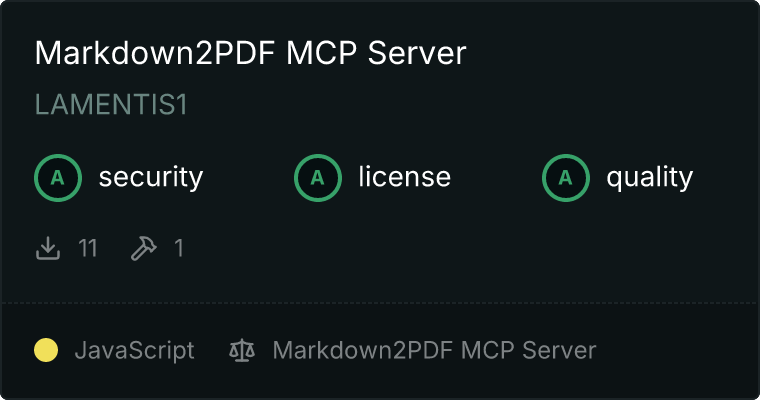This screenshot has height=400, width=760.
Task: Click the letter A in the security ring
Action: click(x=58, y=178)
